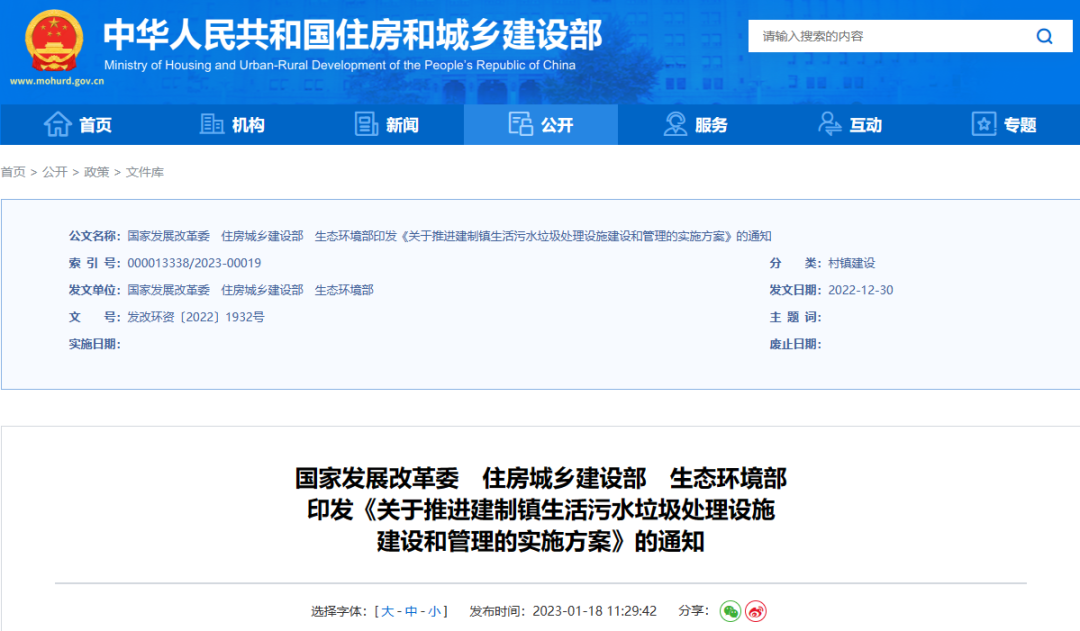The height and width of the screenshot is (631, 1080).
Task: Click the national emblem logo
Action: click(55, 42)
